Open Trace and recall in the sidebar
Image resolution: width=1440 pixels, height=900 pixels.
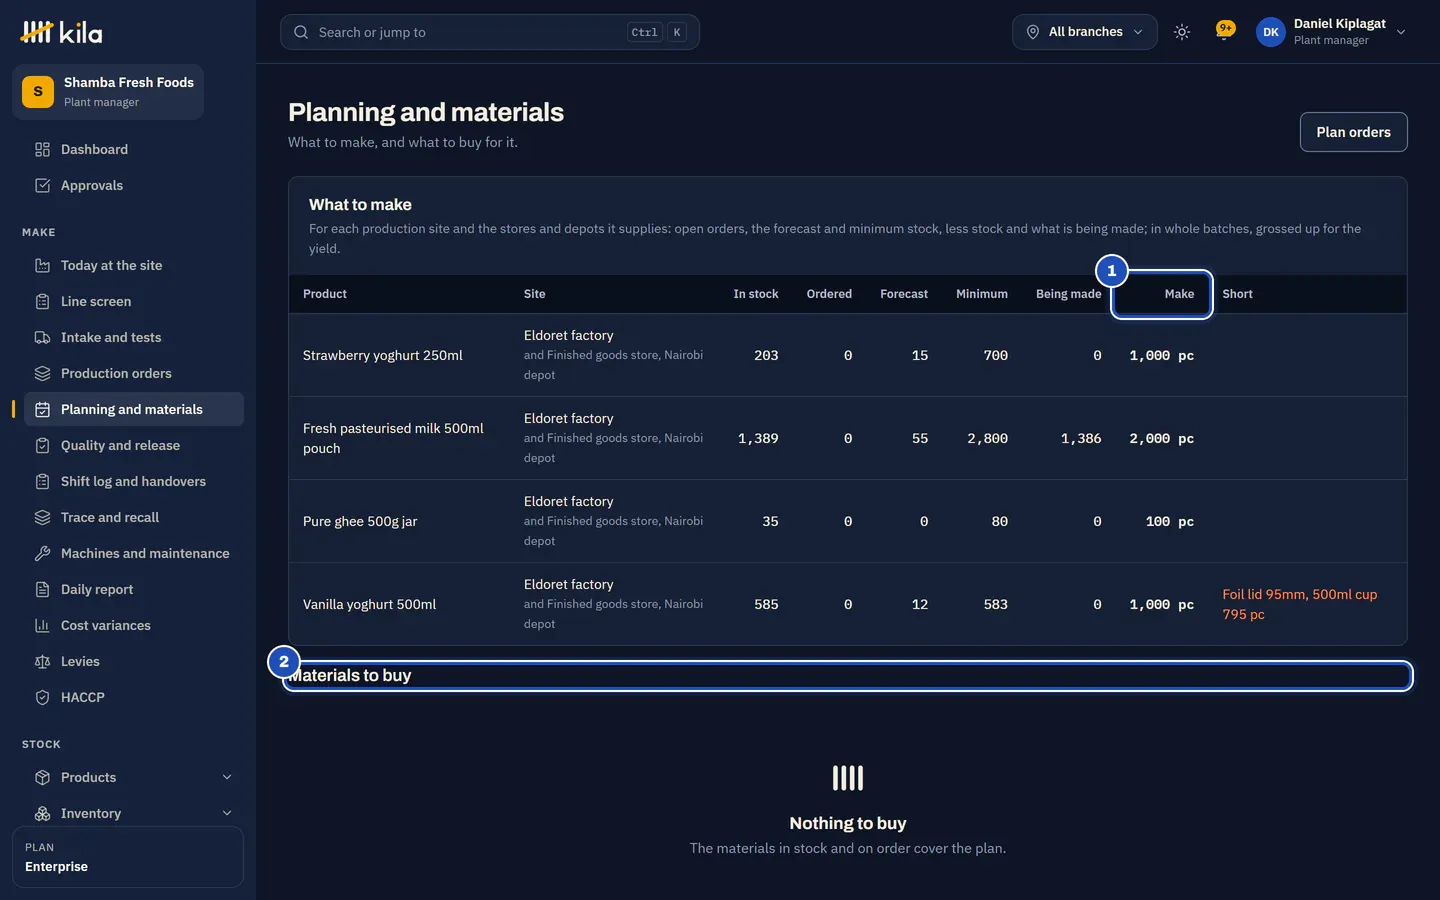(134, 518)
